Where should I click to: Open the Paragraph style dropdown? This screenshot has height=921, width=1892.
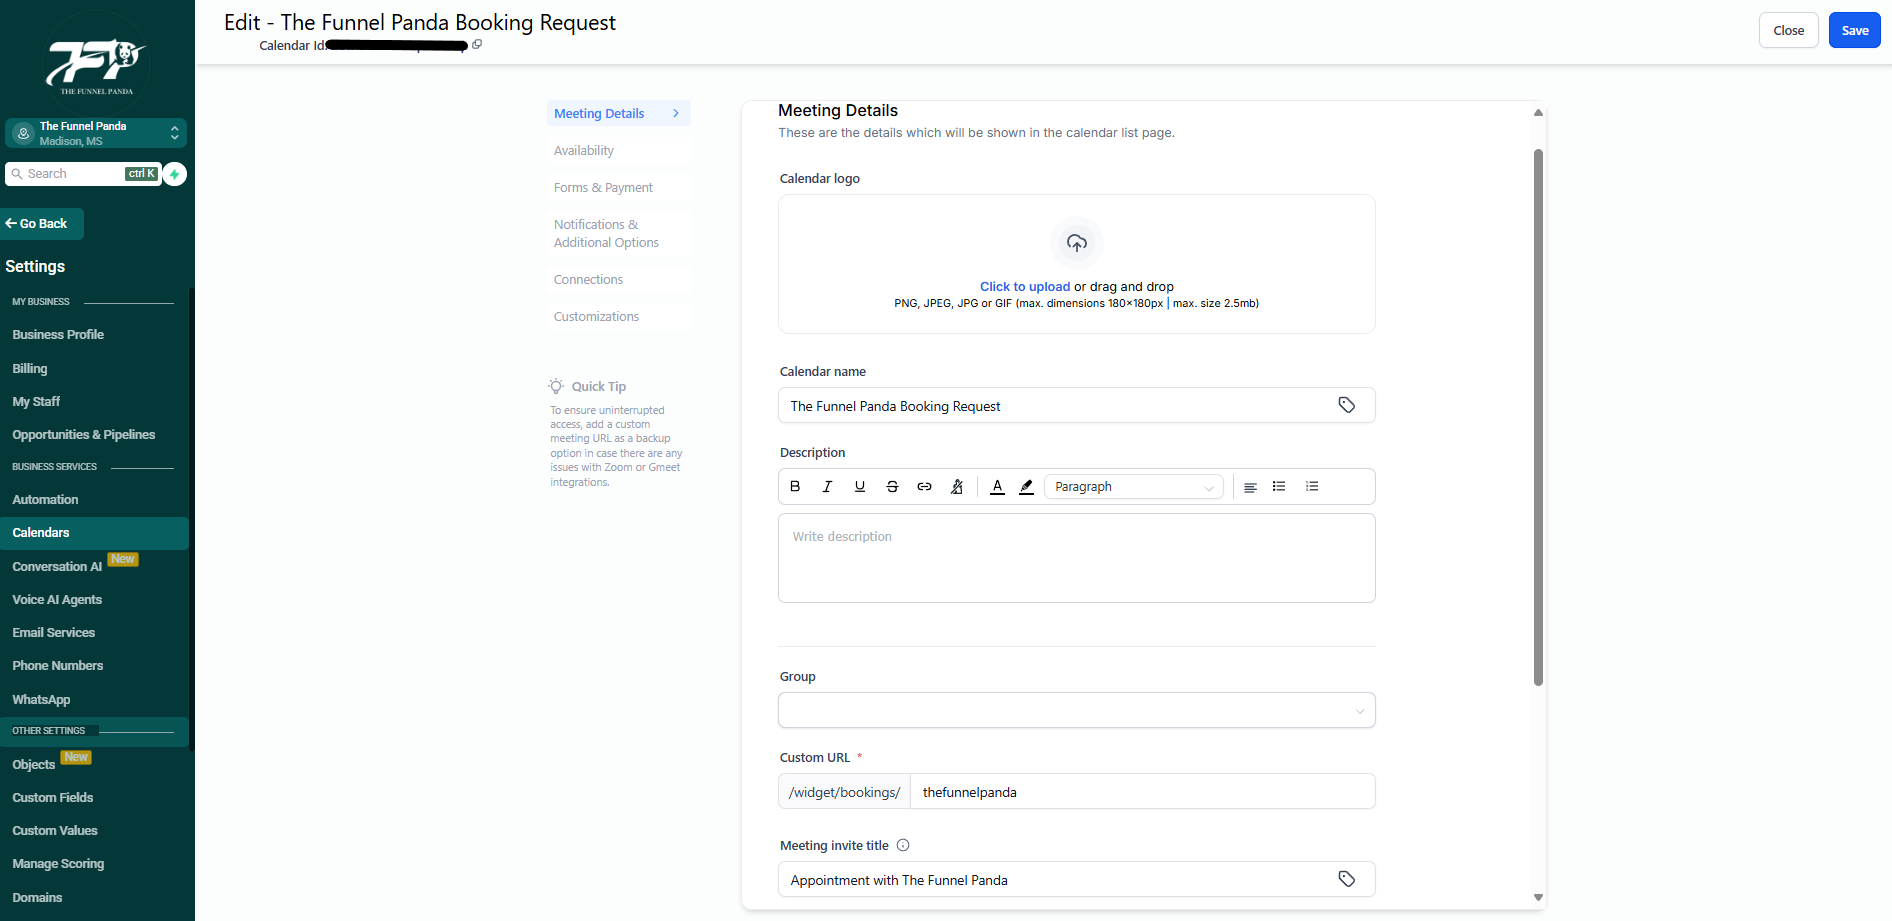(x=1133, y=487)
